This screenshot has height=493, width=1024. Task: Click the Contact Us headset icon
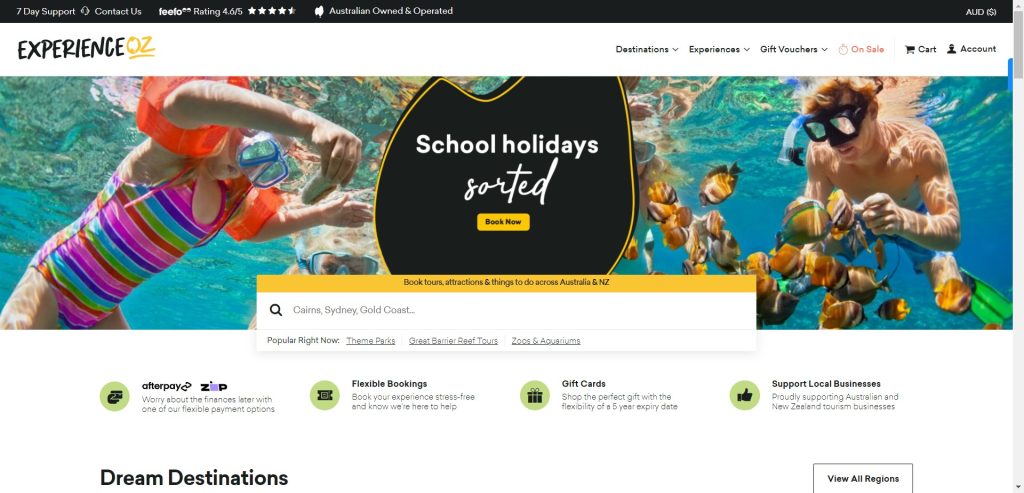85,11
